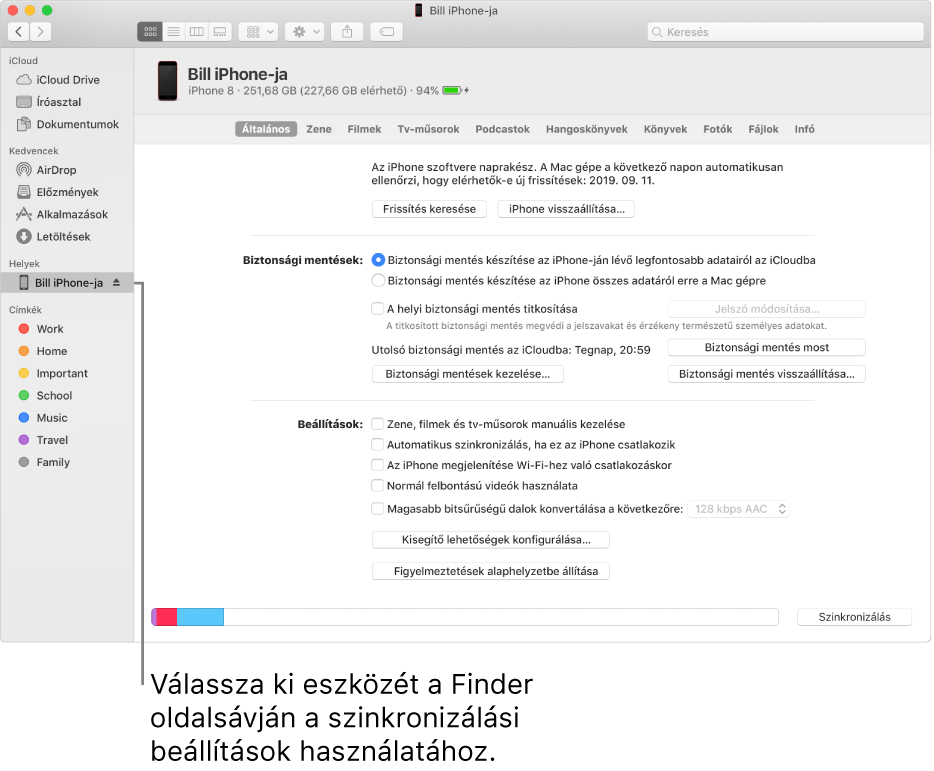Switch to the Tv-műsorok tab
This screenshot has width=934, height=771.
coord(428,129)
